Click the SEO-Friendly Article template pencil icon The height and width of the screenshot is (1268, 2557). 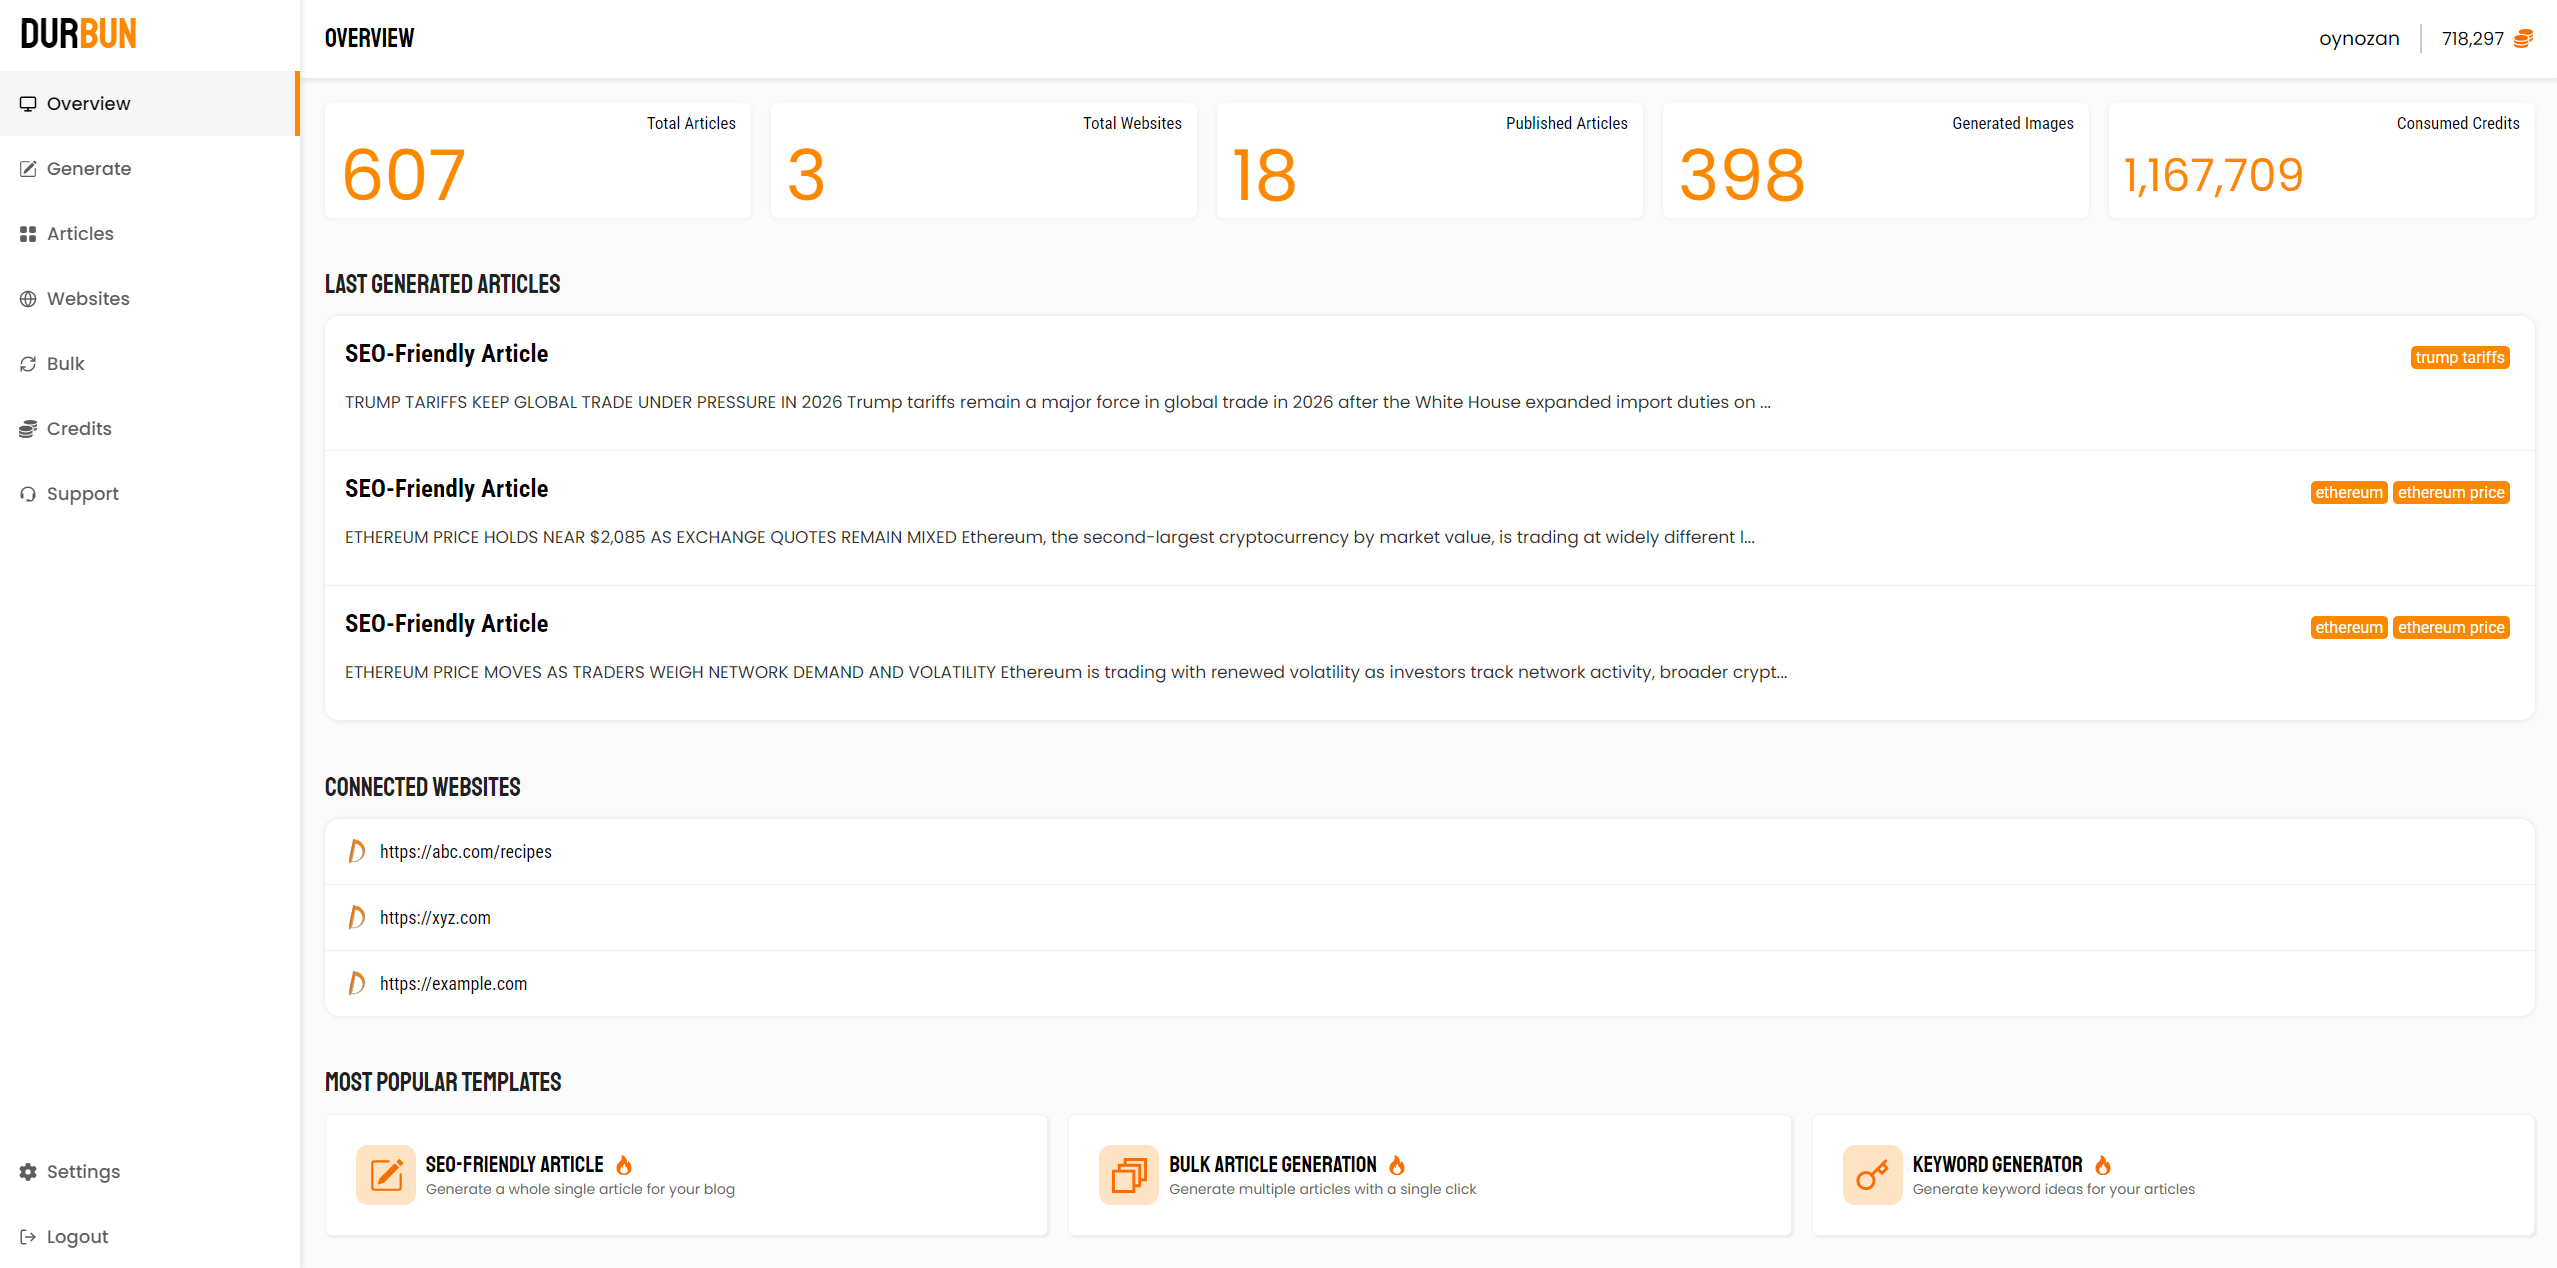385,1174
